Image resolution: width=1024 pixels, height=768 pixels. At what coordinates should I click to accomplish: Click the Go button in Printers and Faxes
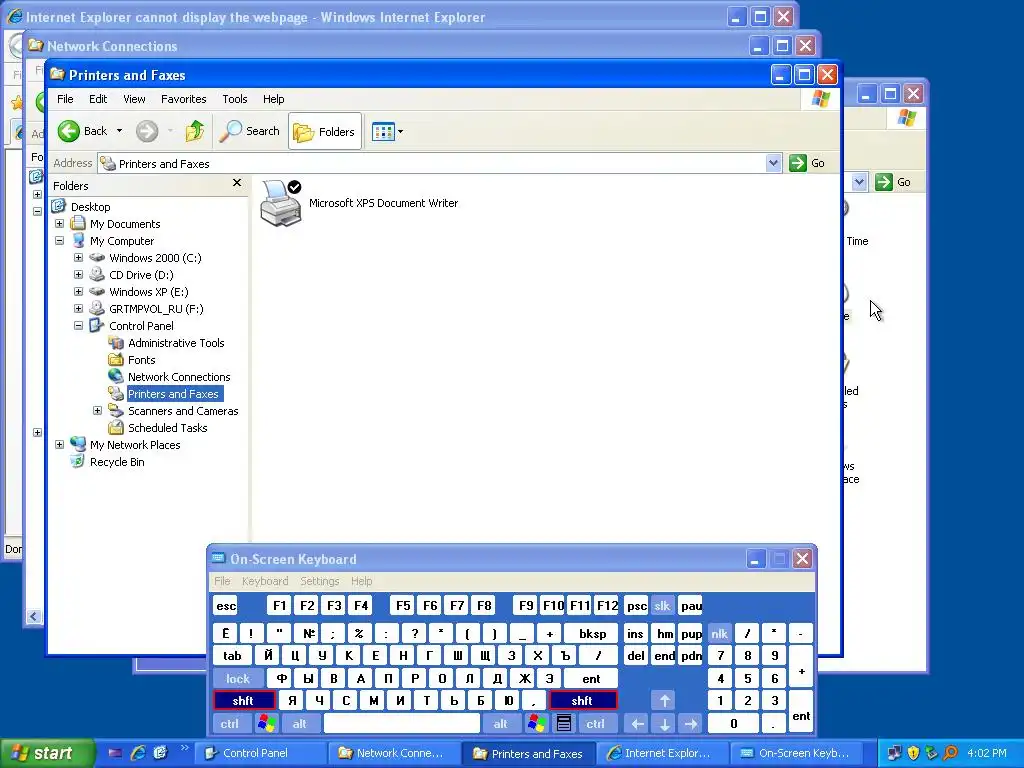coord(807,163)
